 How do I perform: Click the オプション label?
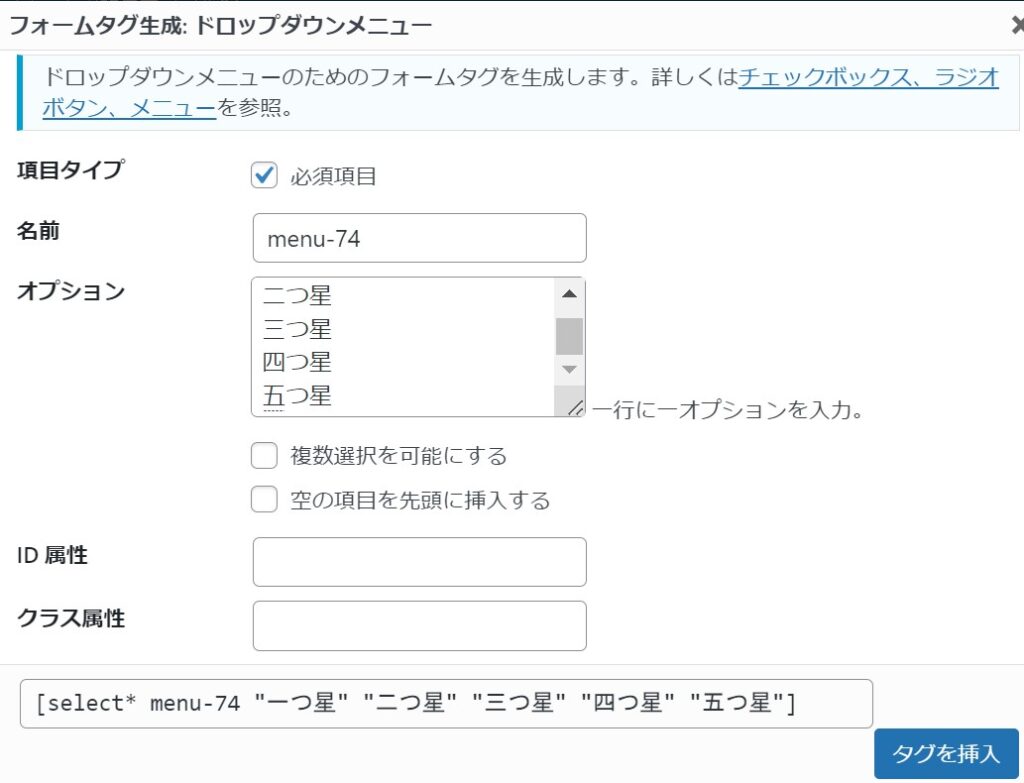[x=71, y=291]
